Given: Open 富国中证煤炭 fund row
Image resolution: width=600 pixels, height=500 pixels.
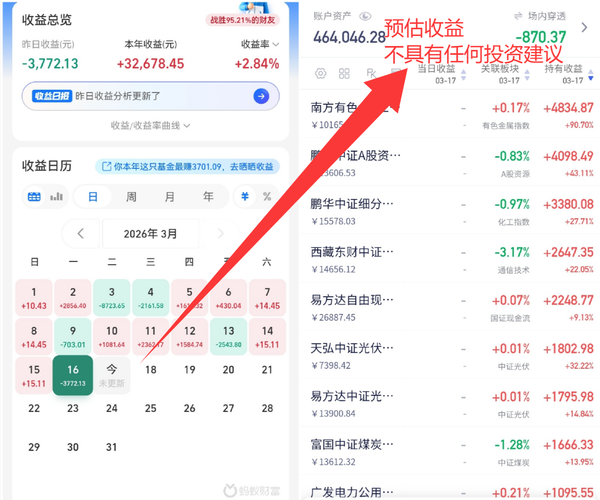Looking at the screenshot, I should point(451,452).
